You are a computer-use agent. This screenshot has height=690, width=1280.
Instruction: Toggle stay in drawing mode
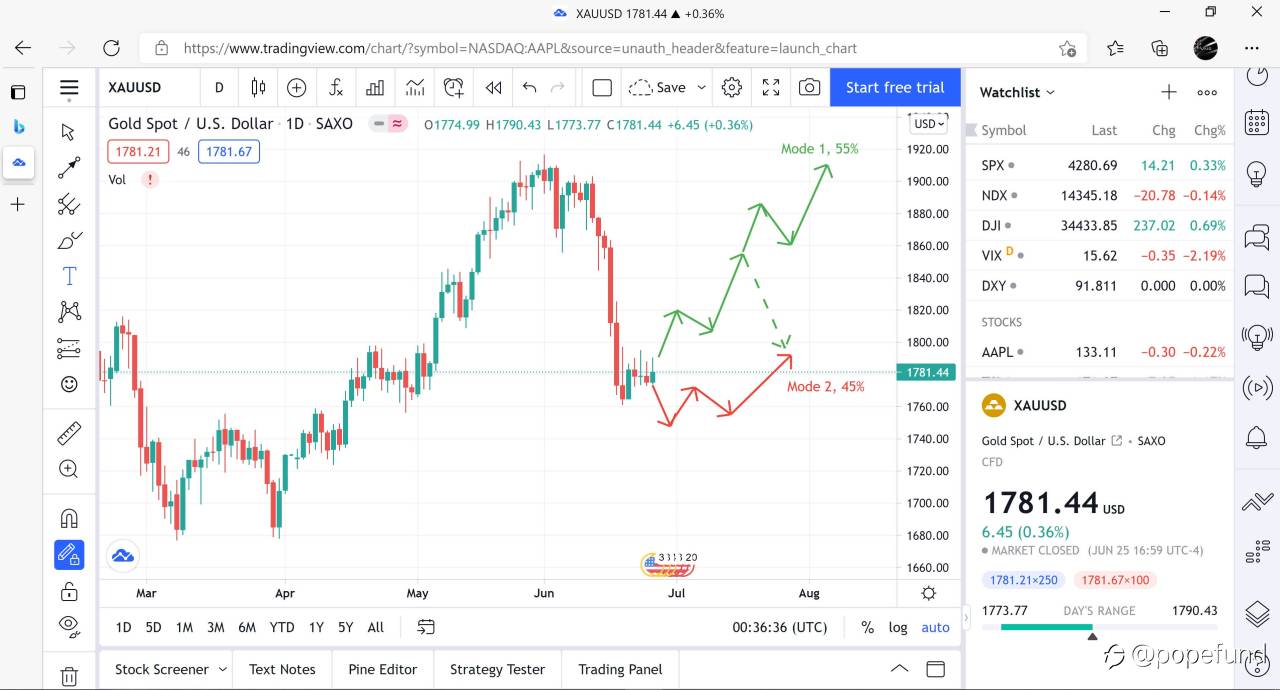point(69,554)
